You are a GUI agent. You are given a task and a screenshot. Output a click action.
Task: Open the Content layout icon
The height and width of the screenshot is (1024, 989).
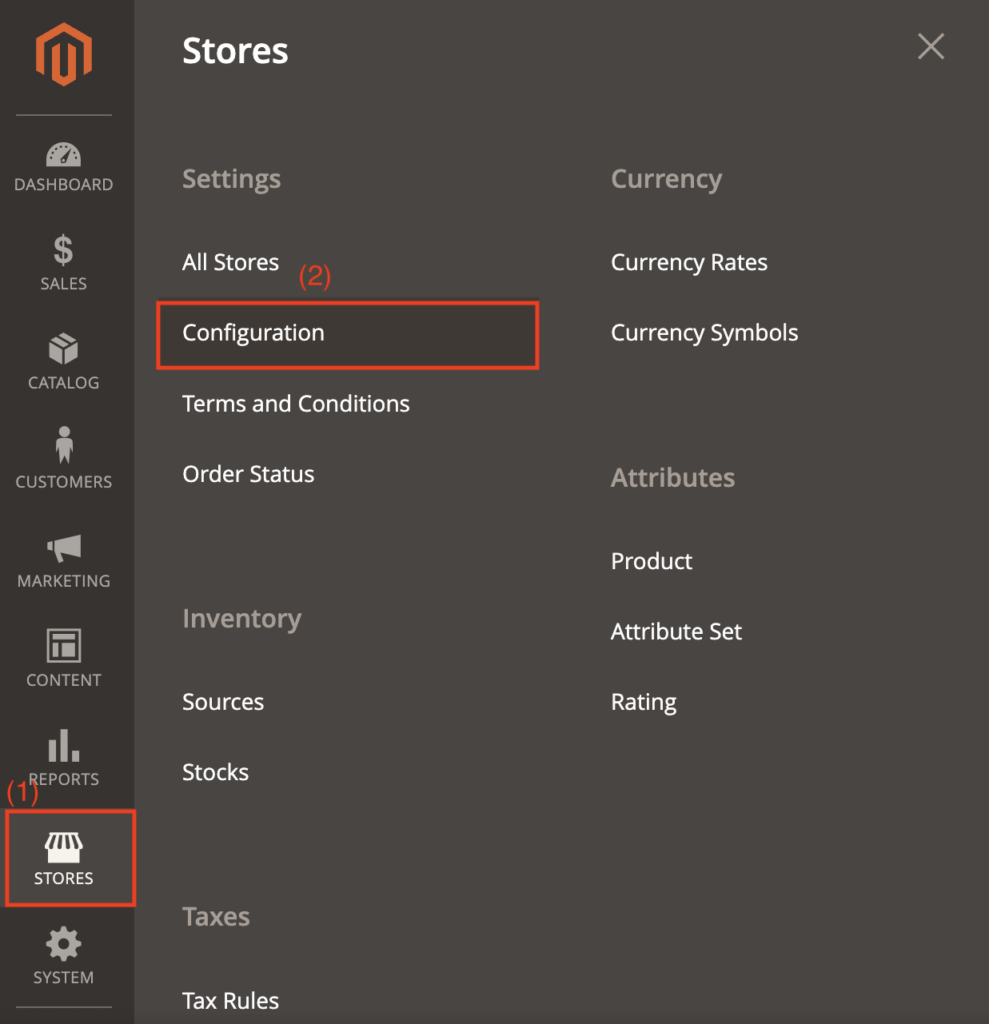coord(64,646)
